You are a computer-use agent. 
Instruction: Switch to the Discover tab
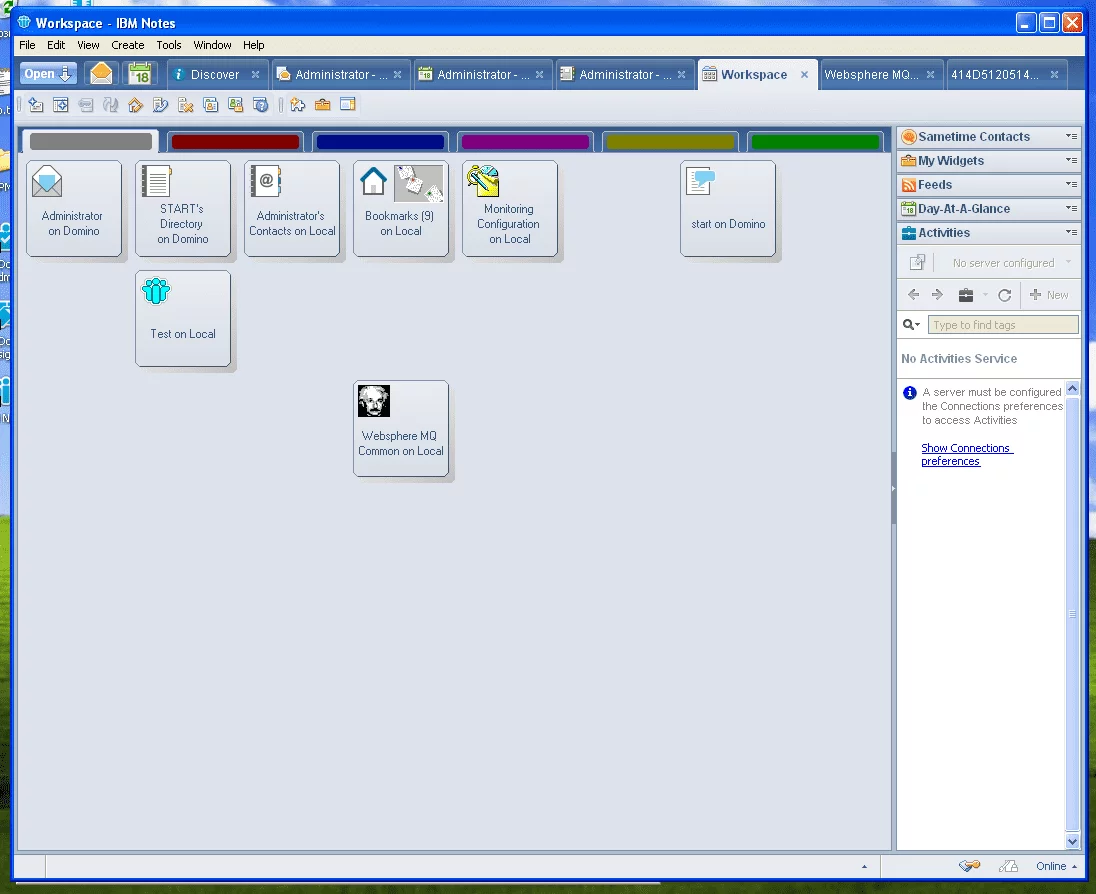[x=215, y=74]
